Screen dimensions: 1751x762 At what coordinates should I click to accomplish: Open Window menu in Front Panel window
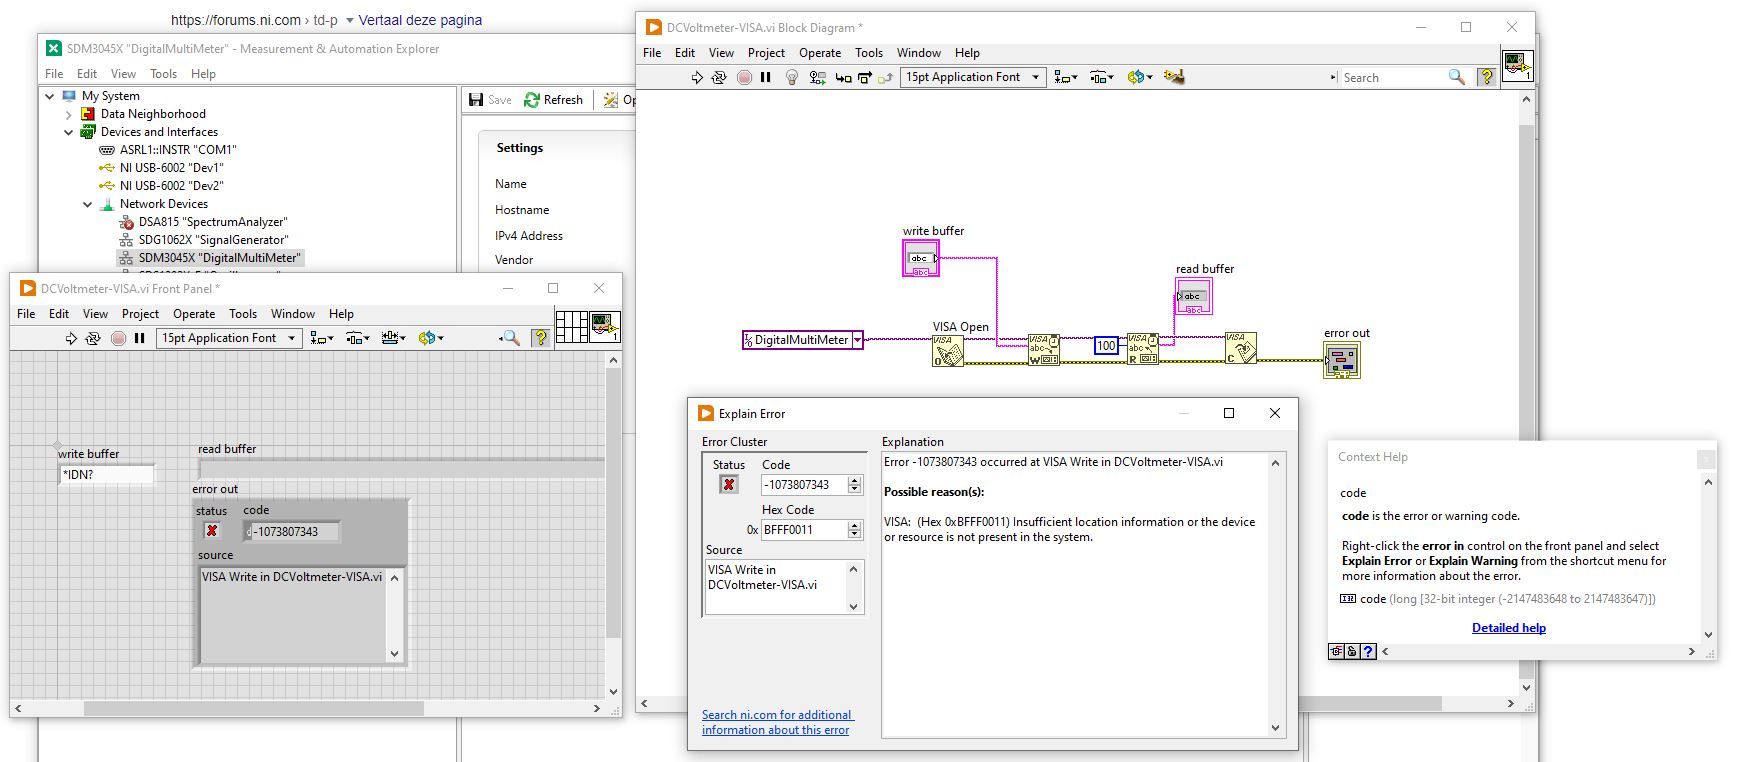tap(293, 314)
